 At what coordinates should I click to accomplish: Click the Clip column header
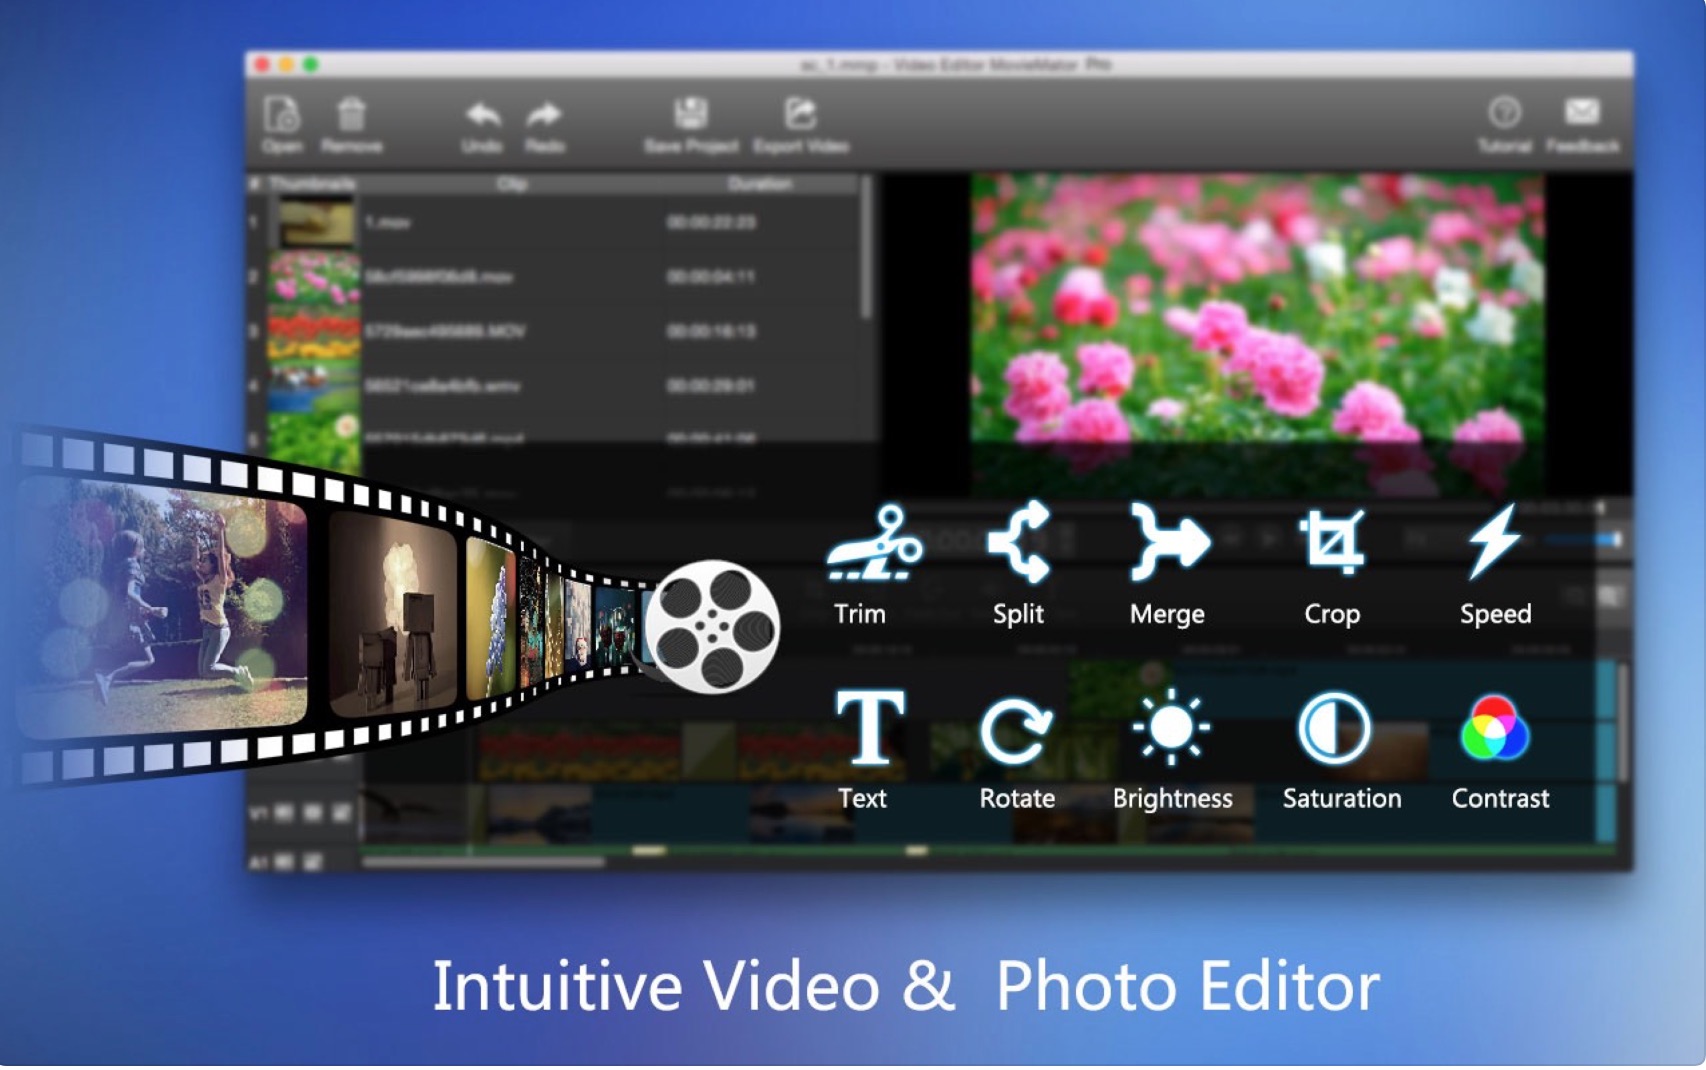coord(512,184)
